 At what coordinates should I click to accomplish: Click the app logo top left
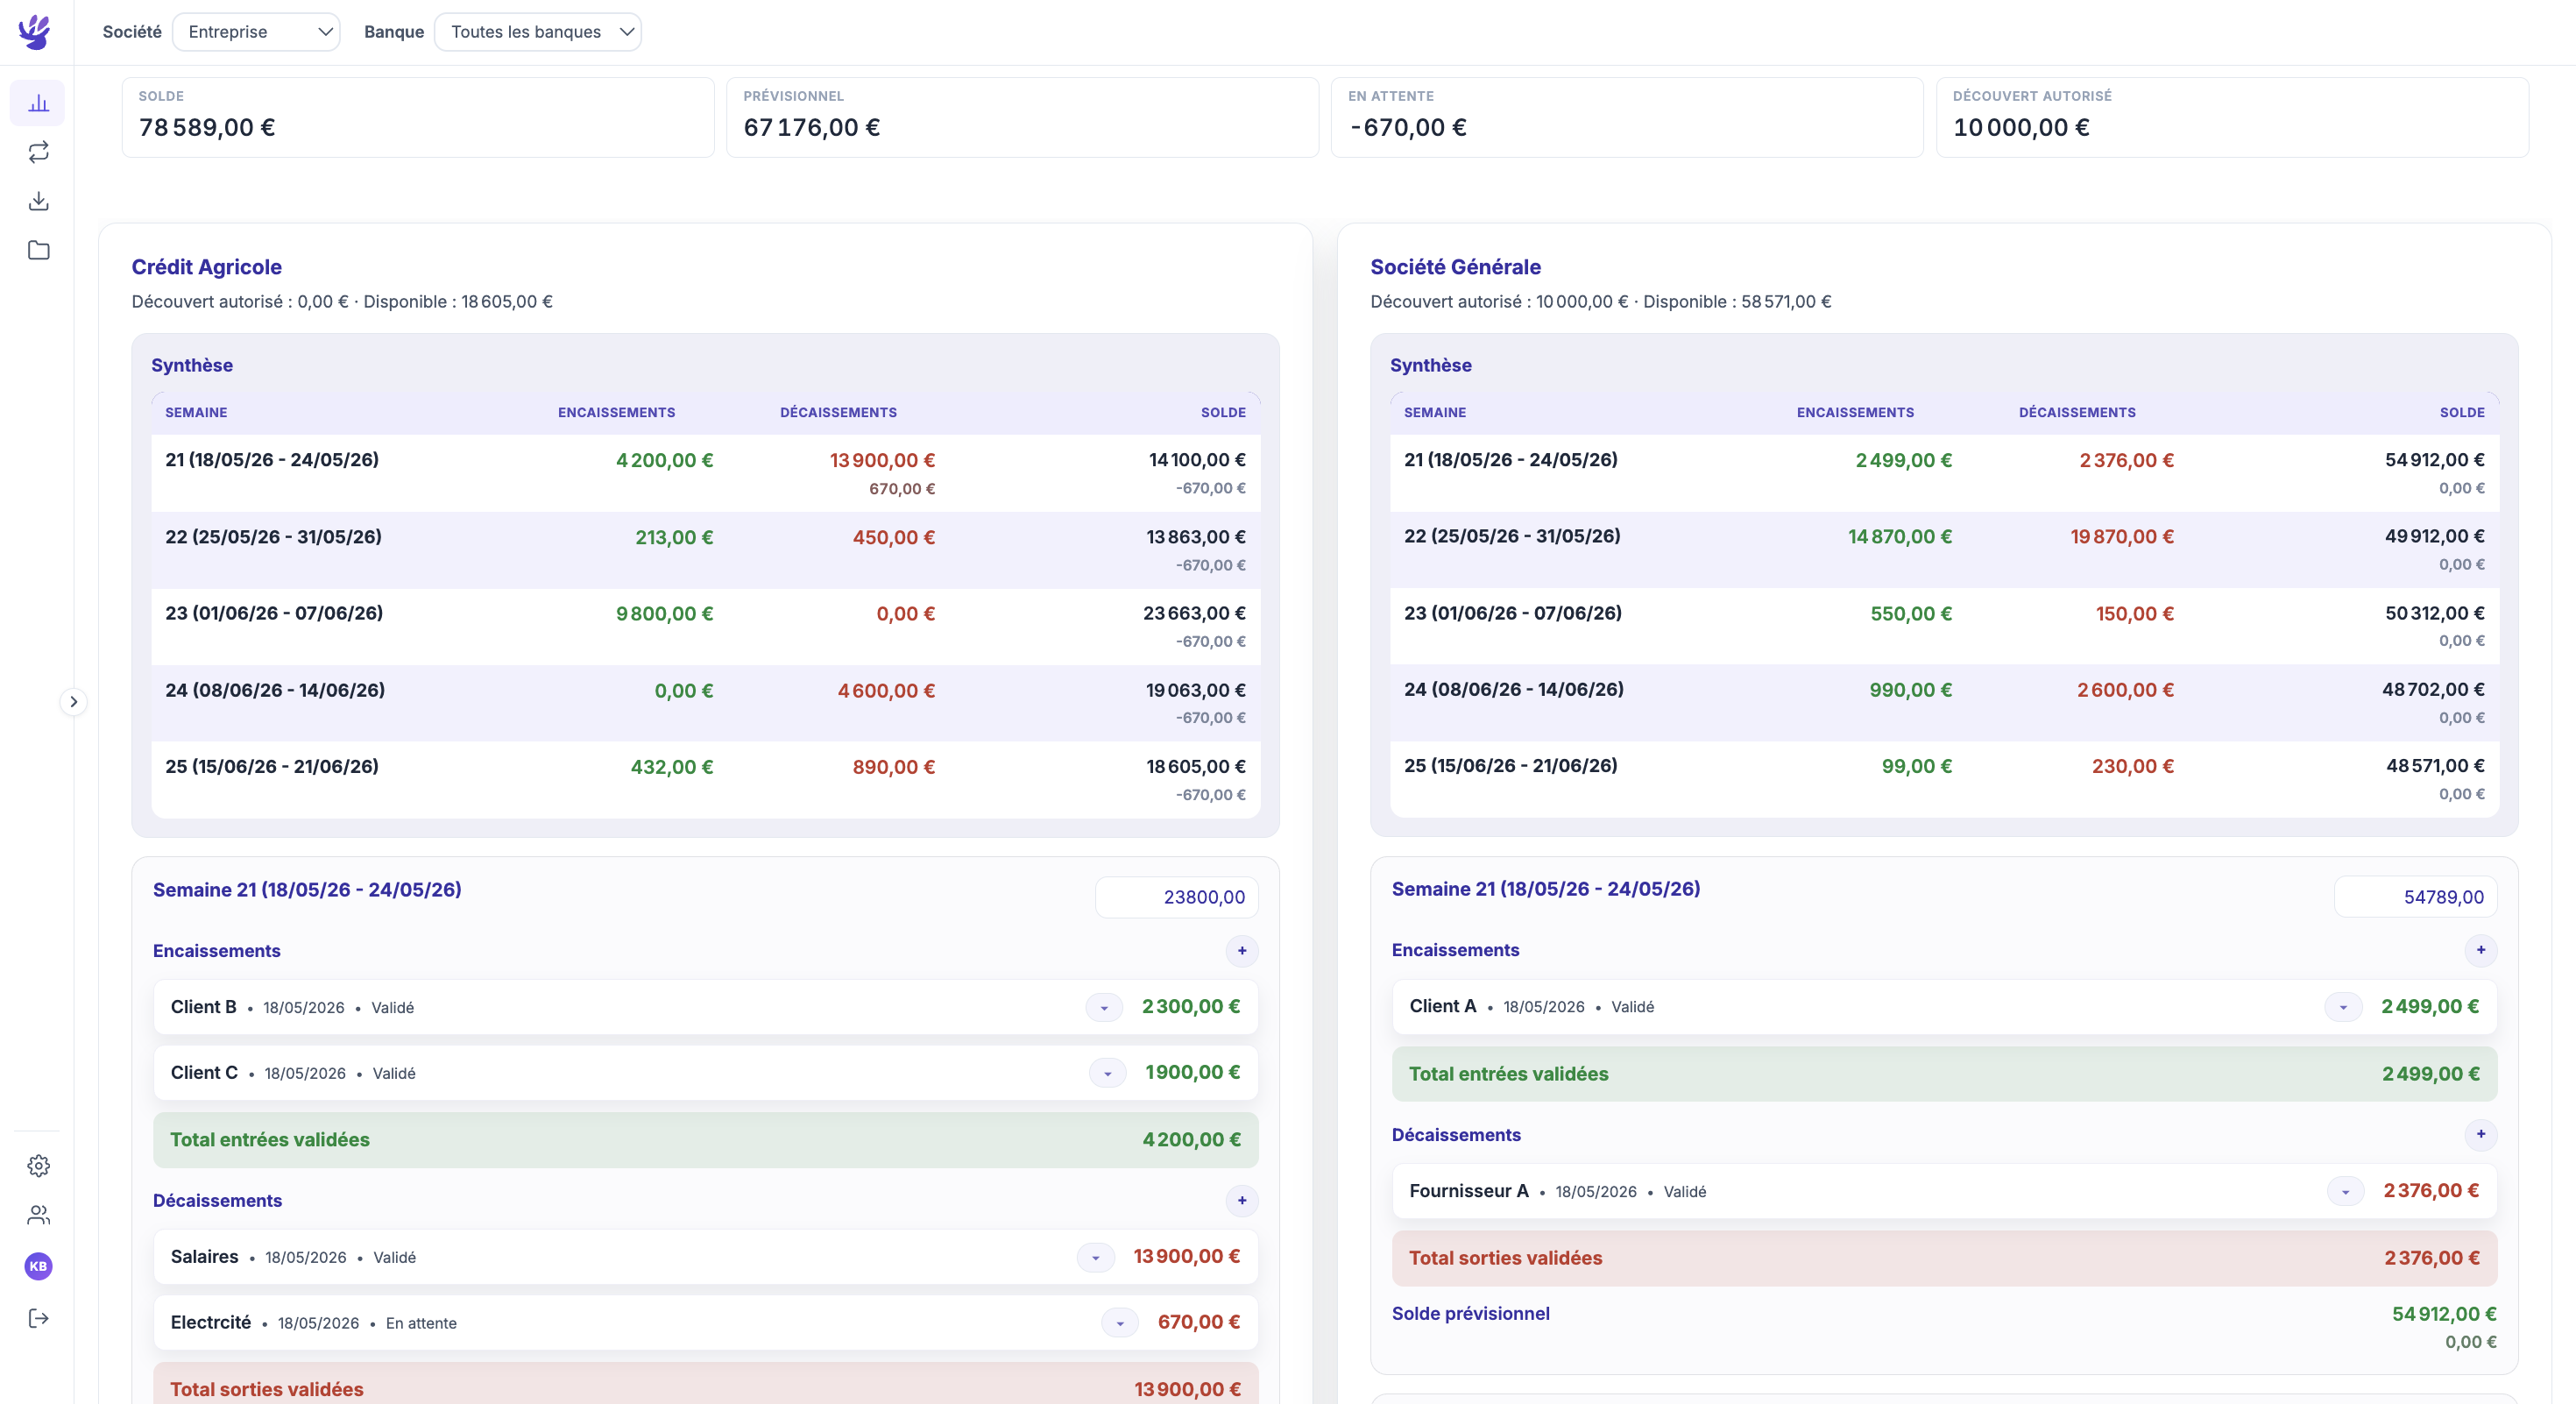click(x=34, y=32)
